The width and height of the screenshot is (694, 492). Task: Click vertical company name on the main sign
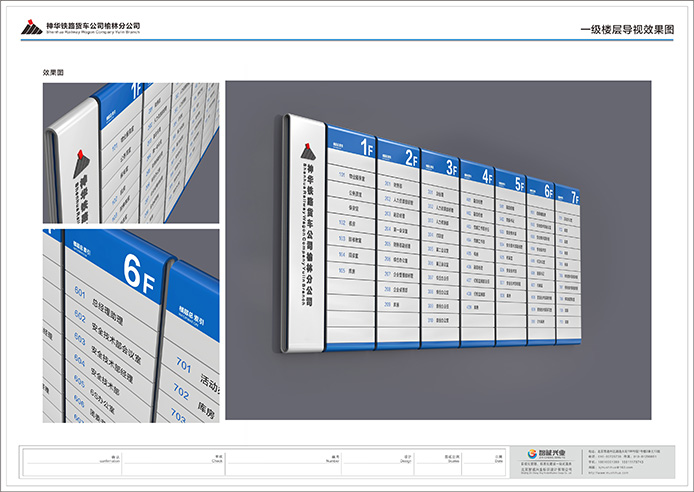(309, 235)
